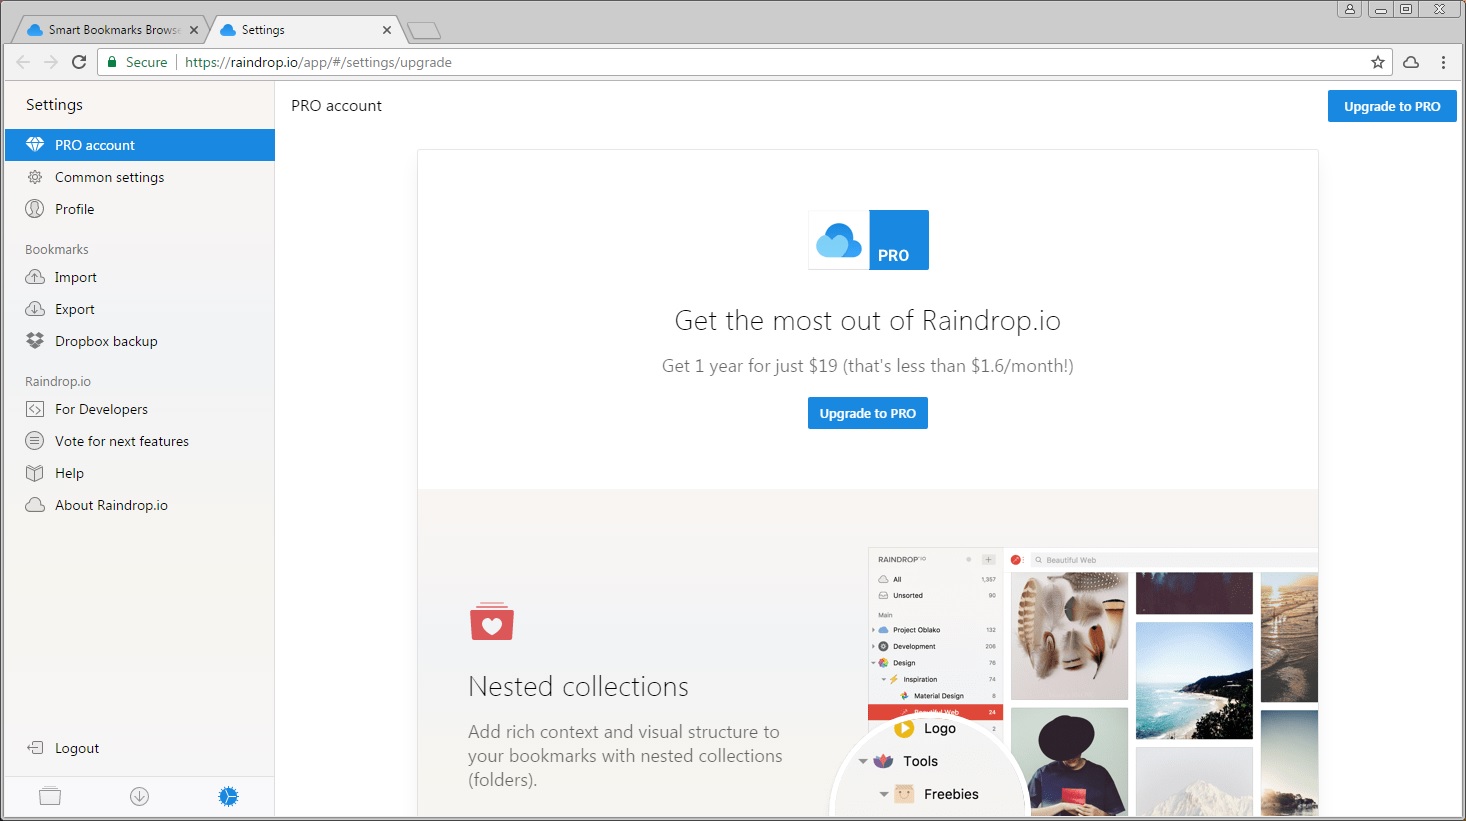
Task: Open the For Developers link
Action: click(x=139, y=409)
